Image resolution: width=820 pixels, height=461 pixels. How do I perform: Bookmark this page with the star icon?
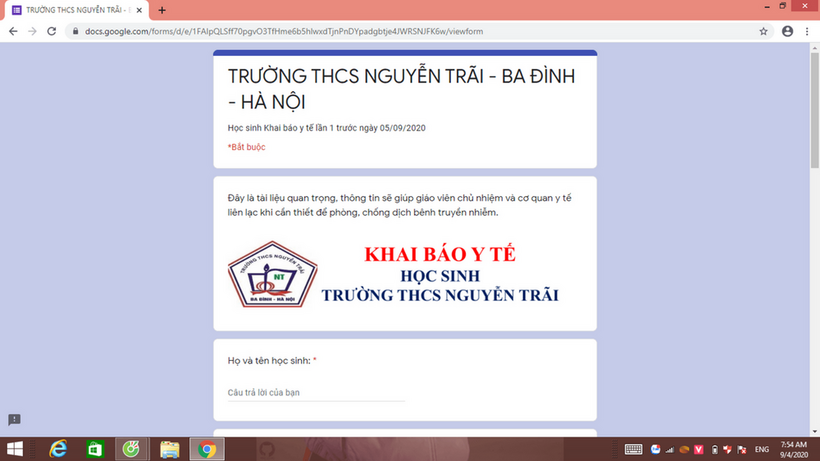pos(764,31)
